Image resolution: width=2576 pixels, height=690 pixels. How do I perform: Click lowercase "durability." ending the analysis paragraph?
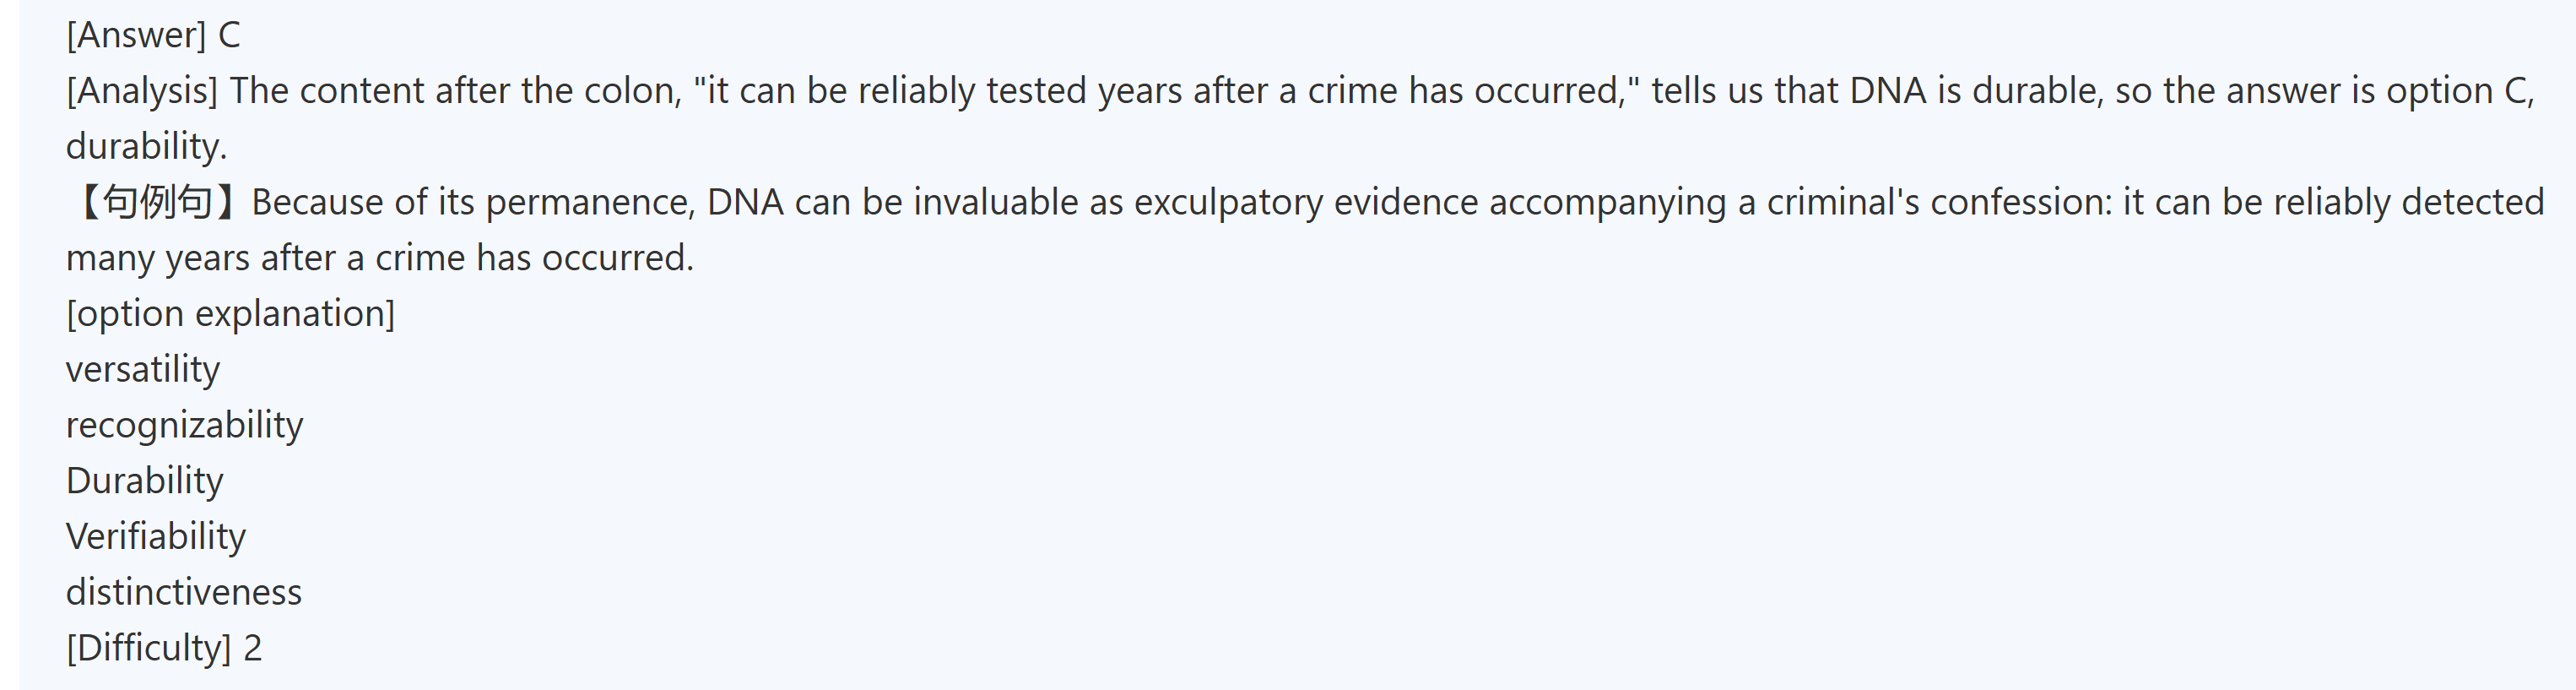pyautogui.click(x=146, y=147)
